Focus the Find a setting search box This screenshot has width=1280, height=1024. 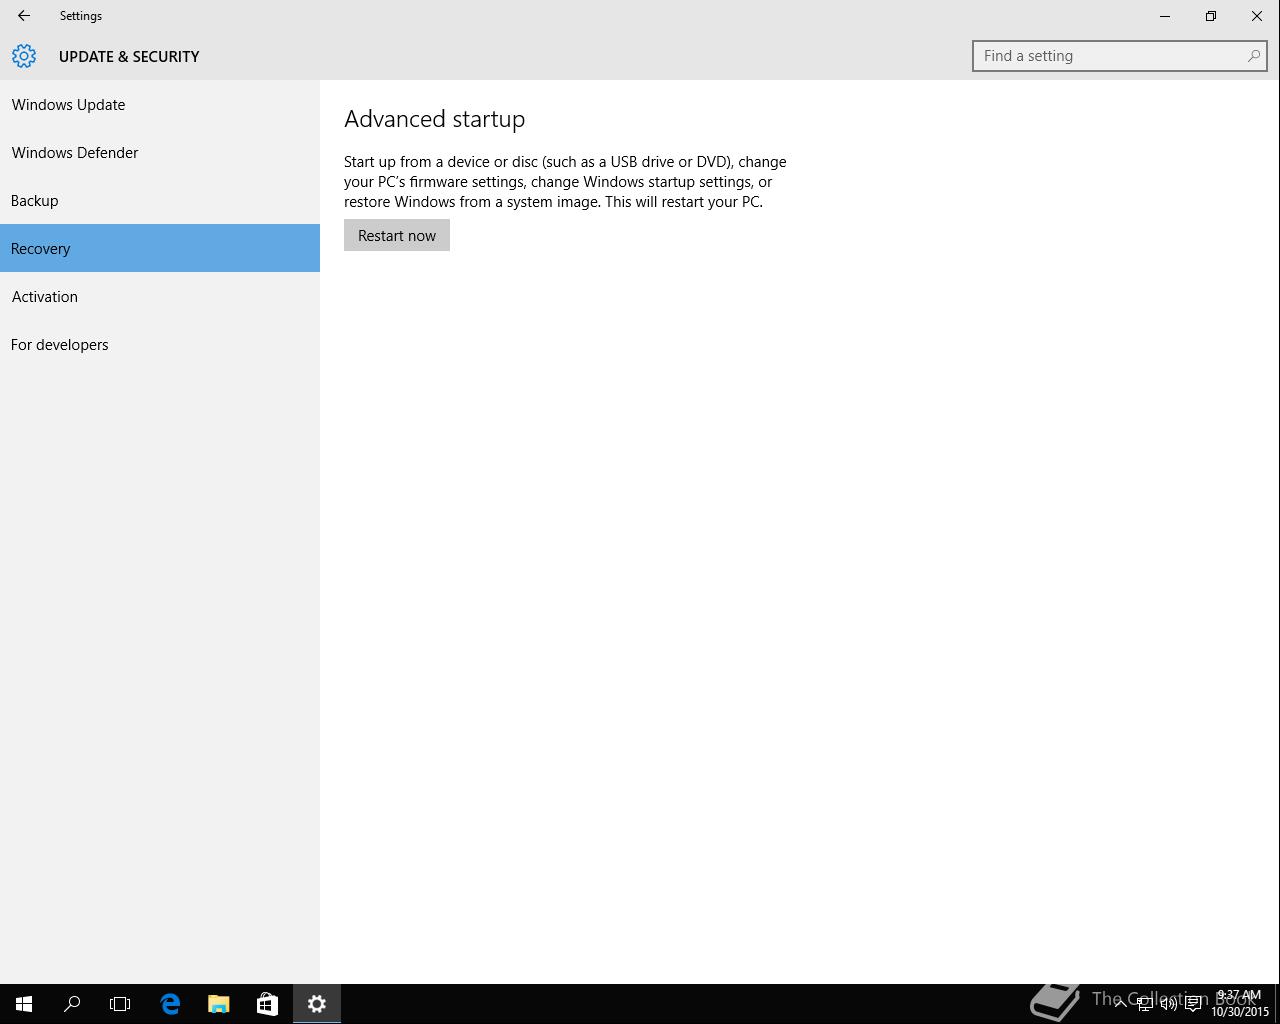(1119, 56)
